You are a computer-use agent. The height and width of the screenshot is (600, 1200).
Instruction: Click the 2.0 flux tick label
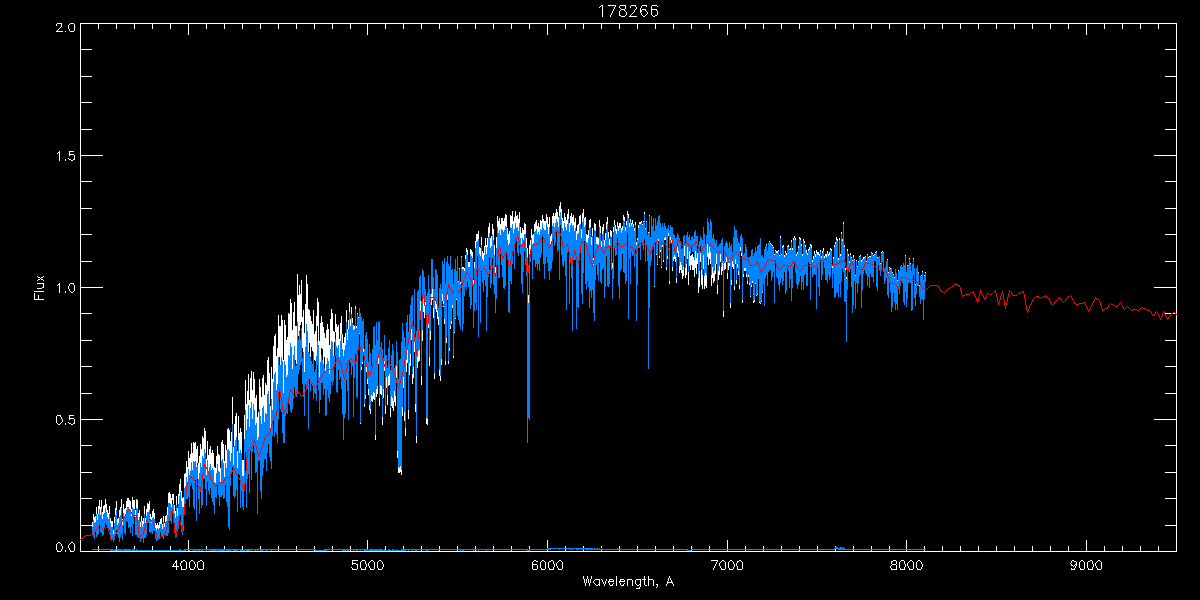coord(66,28)
